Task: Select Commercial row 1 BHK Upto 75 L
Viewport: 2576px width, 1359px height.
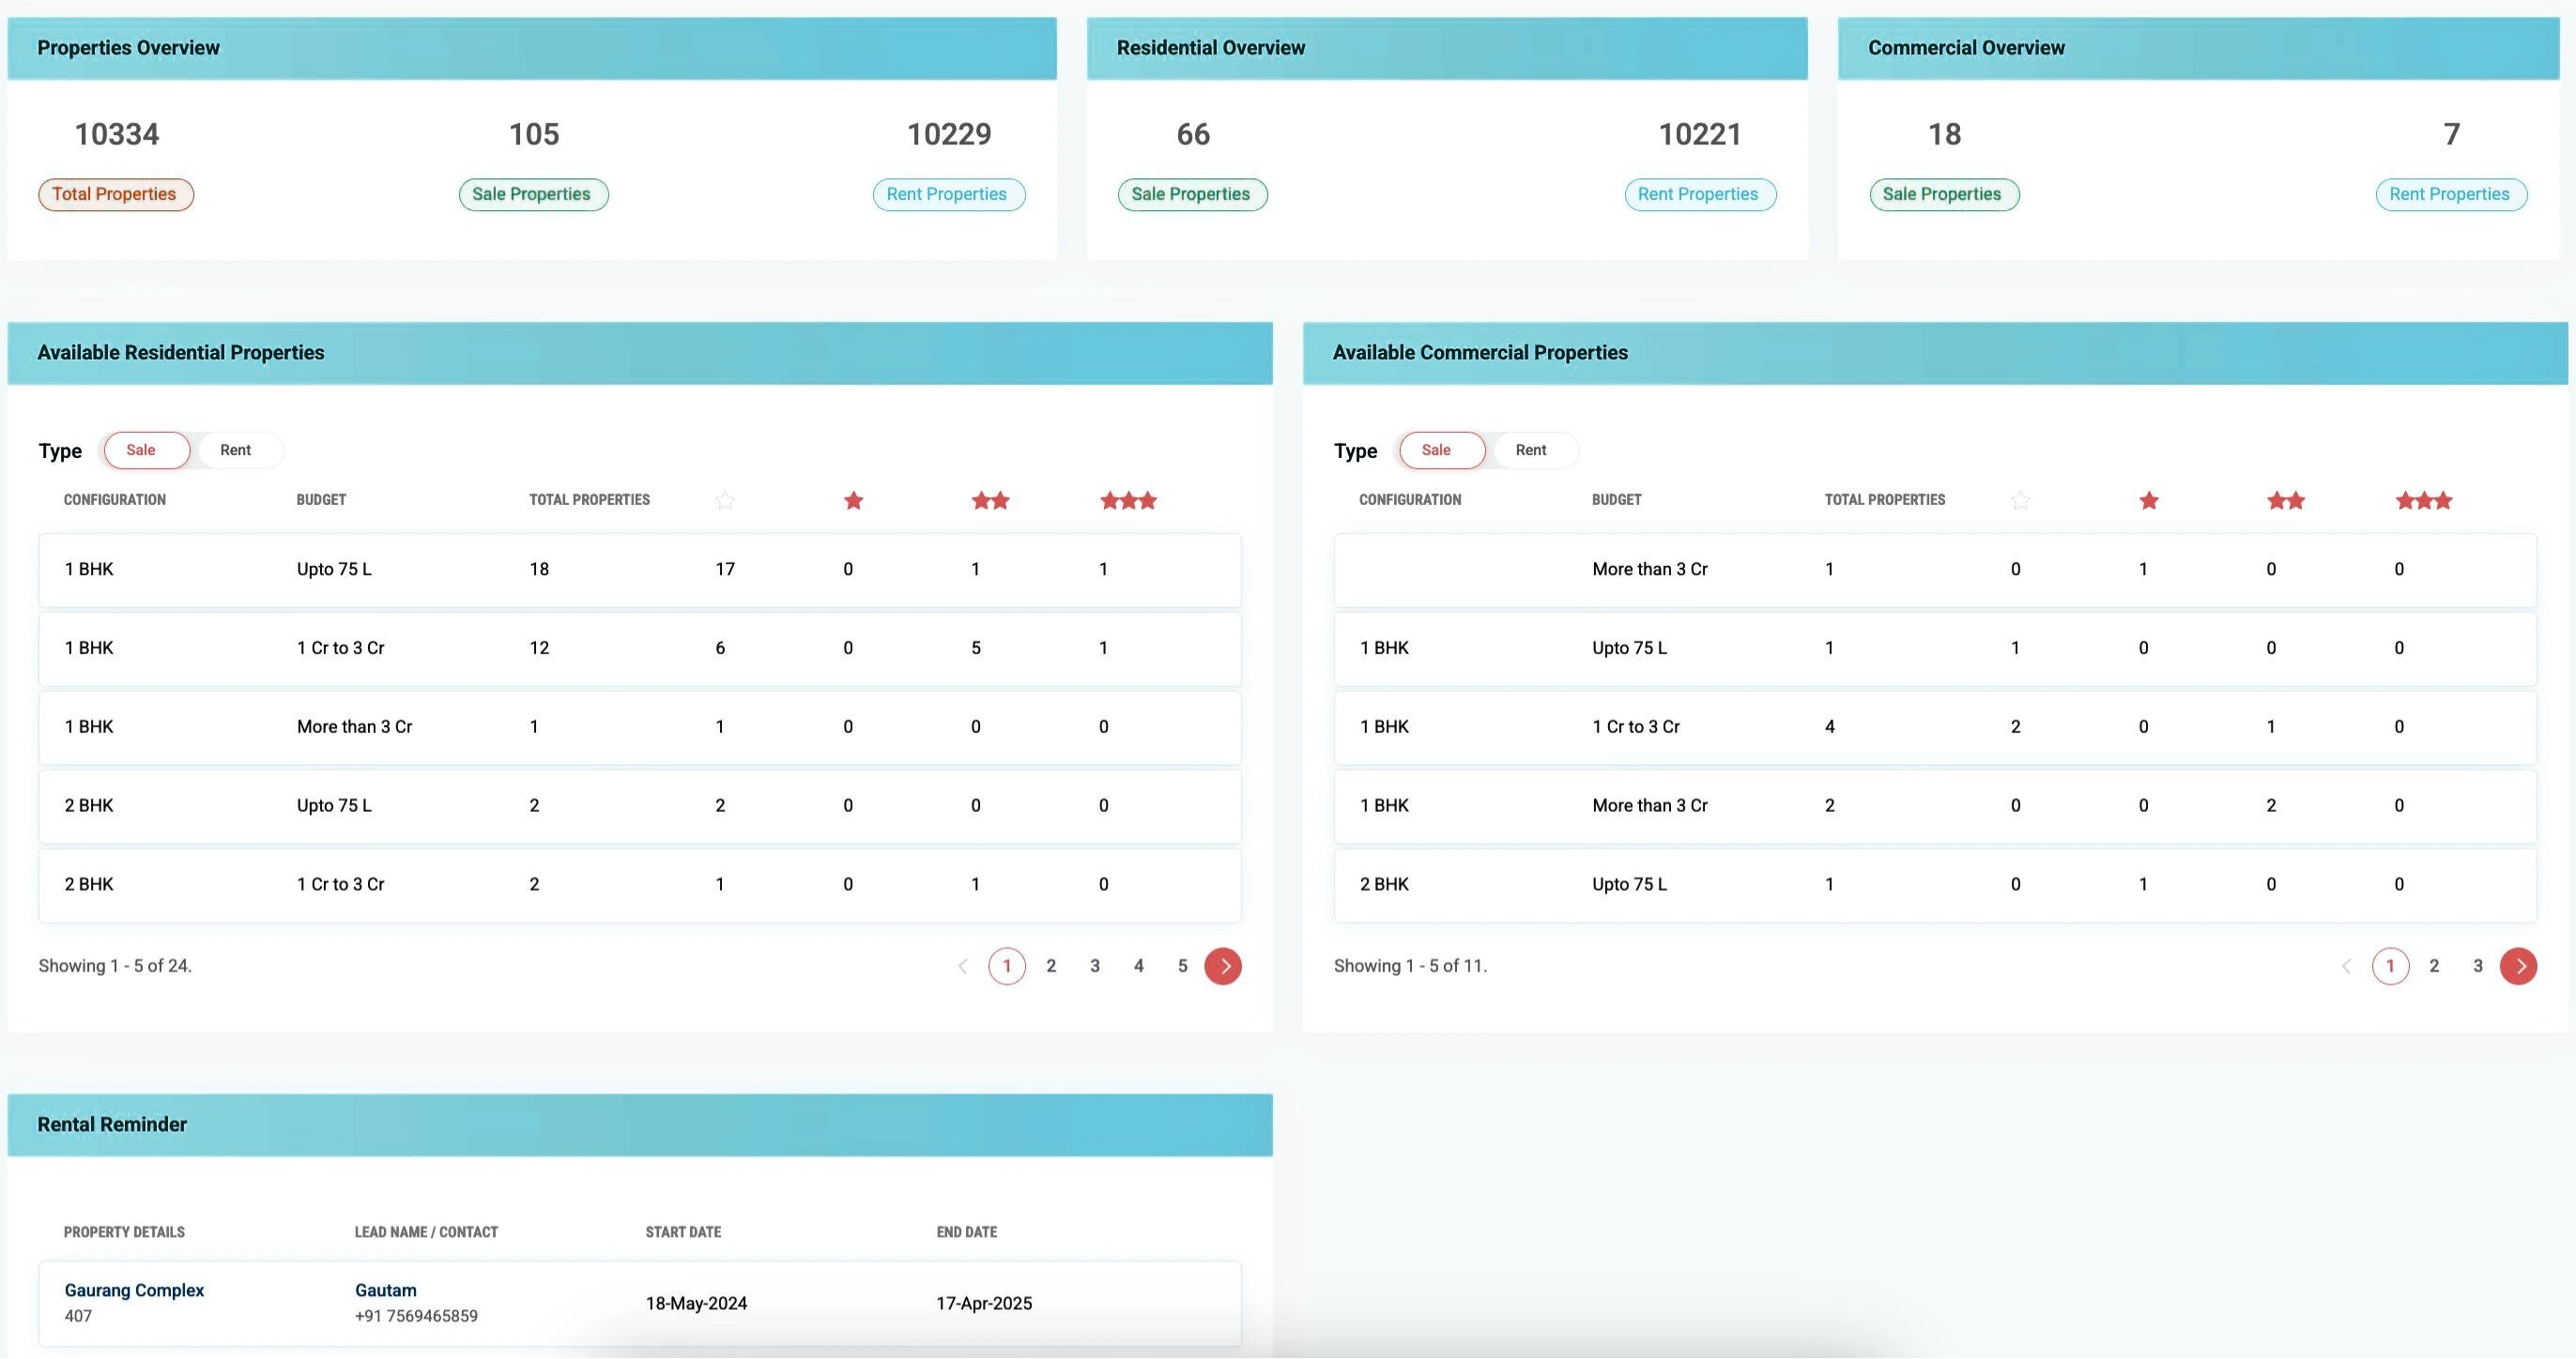Action: (x=1935, y=648)
